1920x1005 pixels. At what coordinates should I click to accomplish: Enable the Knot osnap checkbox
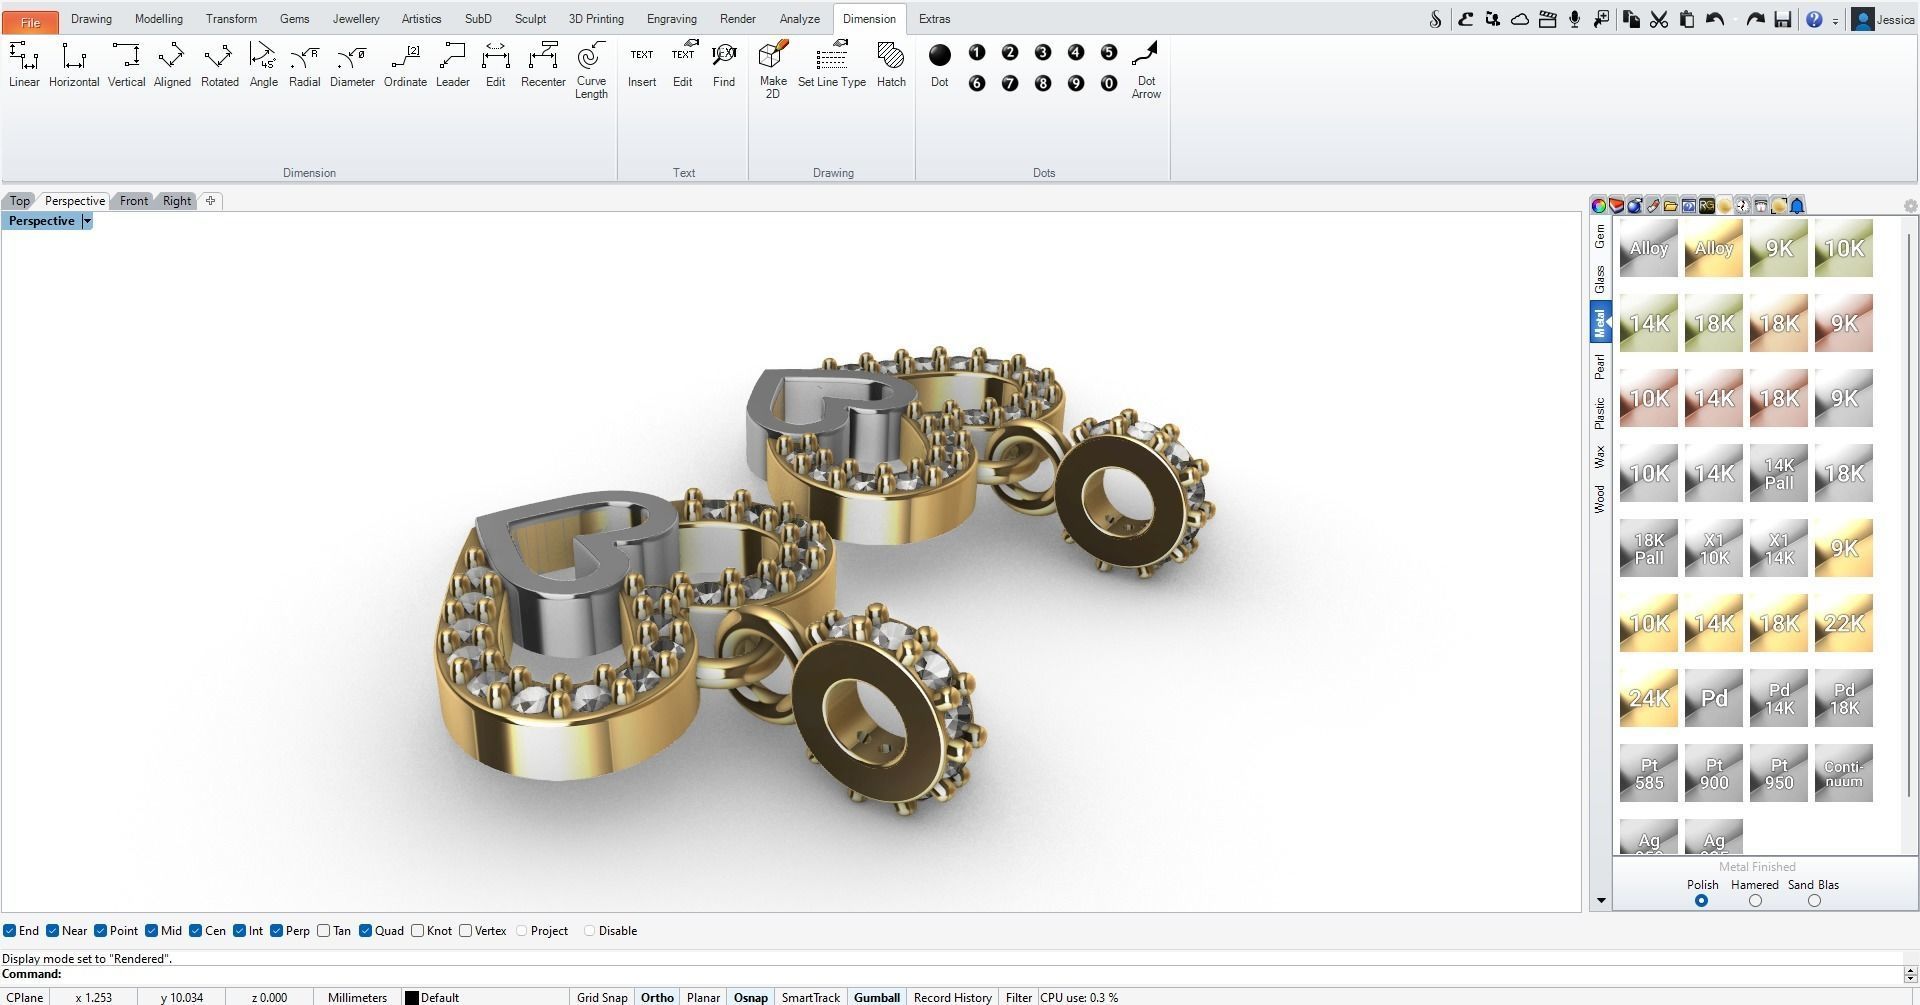tap(417, 931)
